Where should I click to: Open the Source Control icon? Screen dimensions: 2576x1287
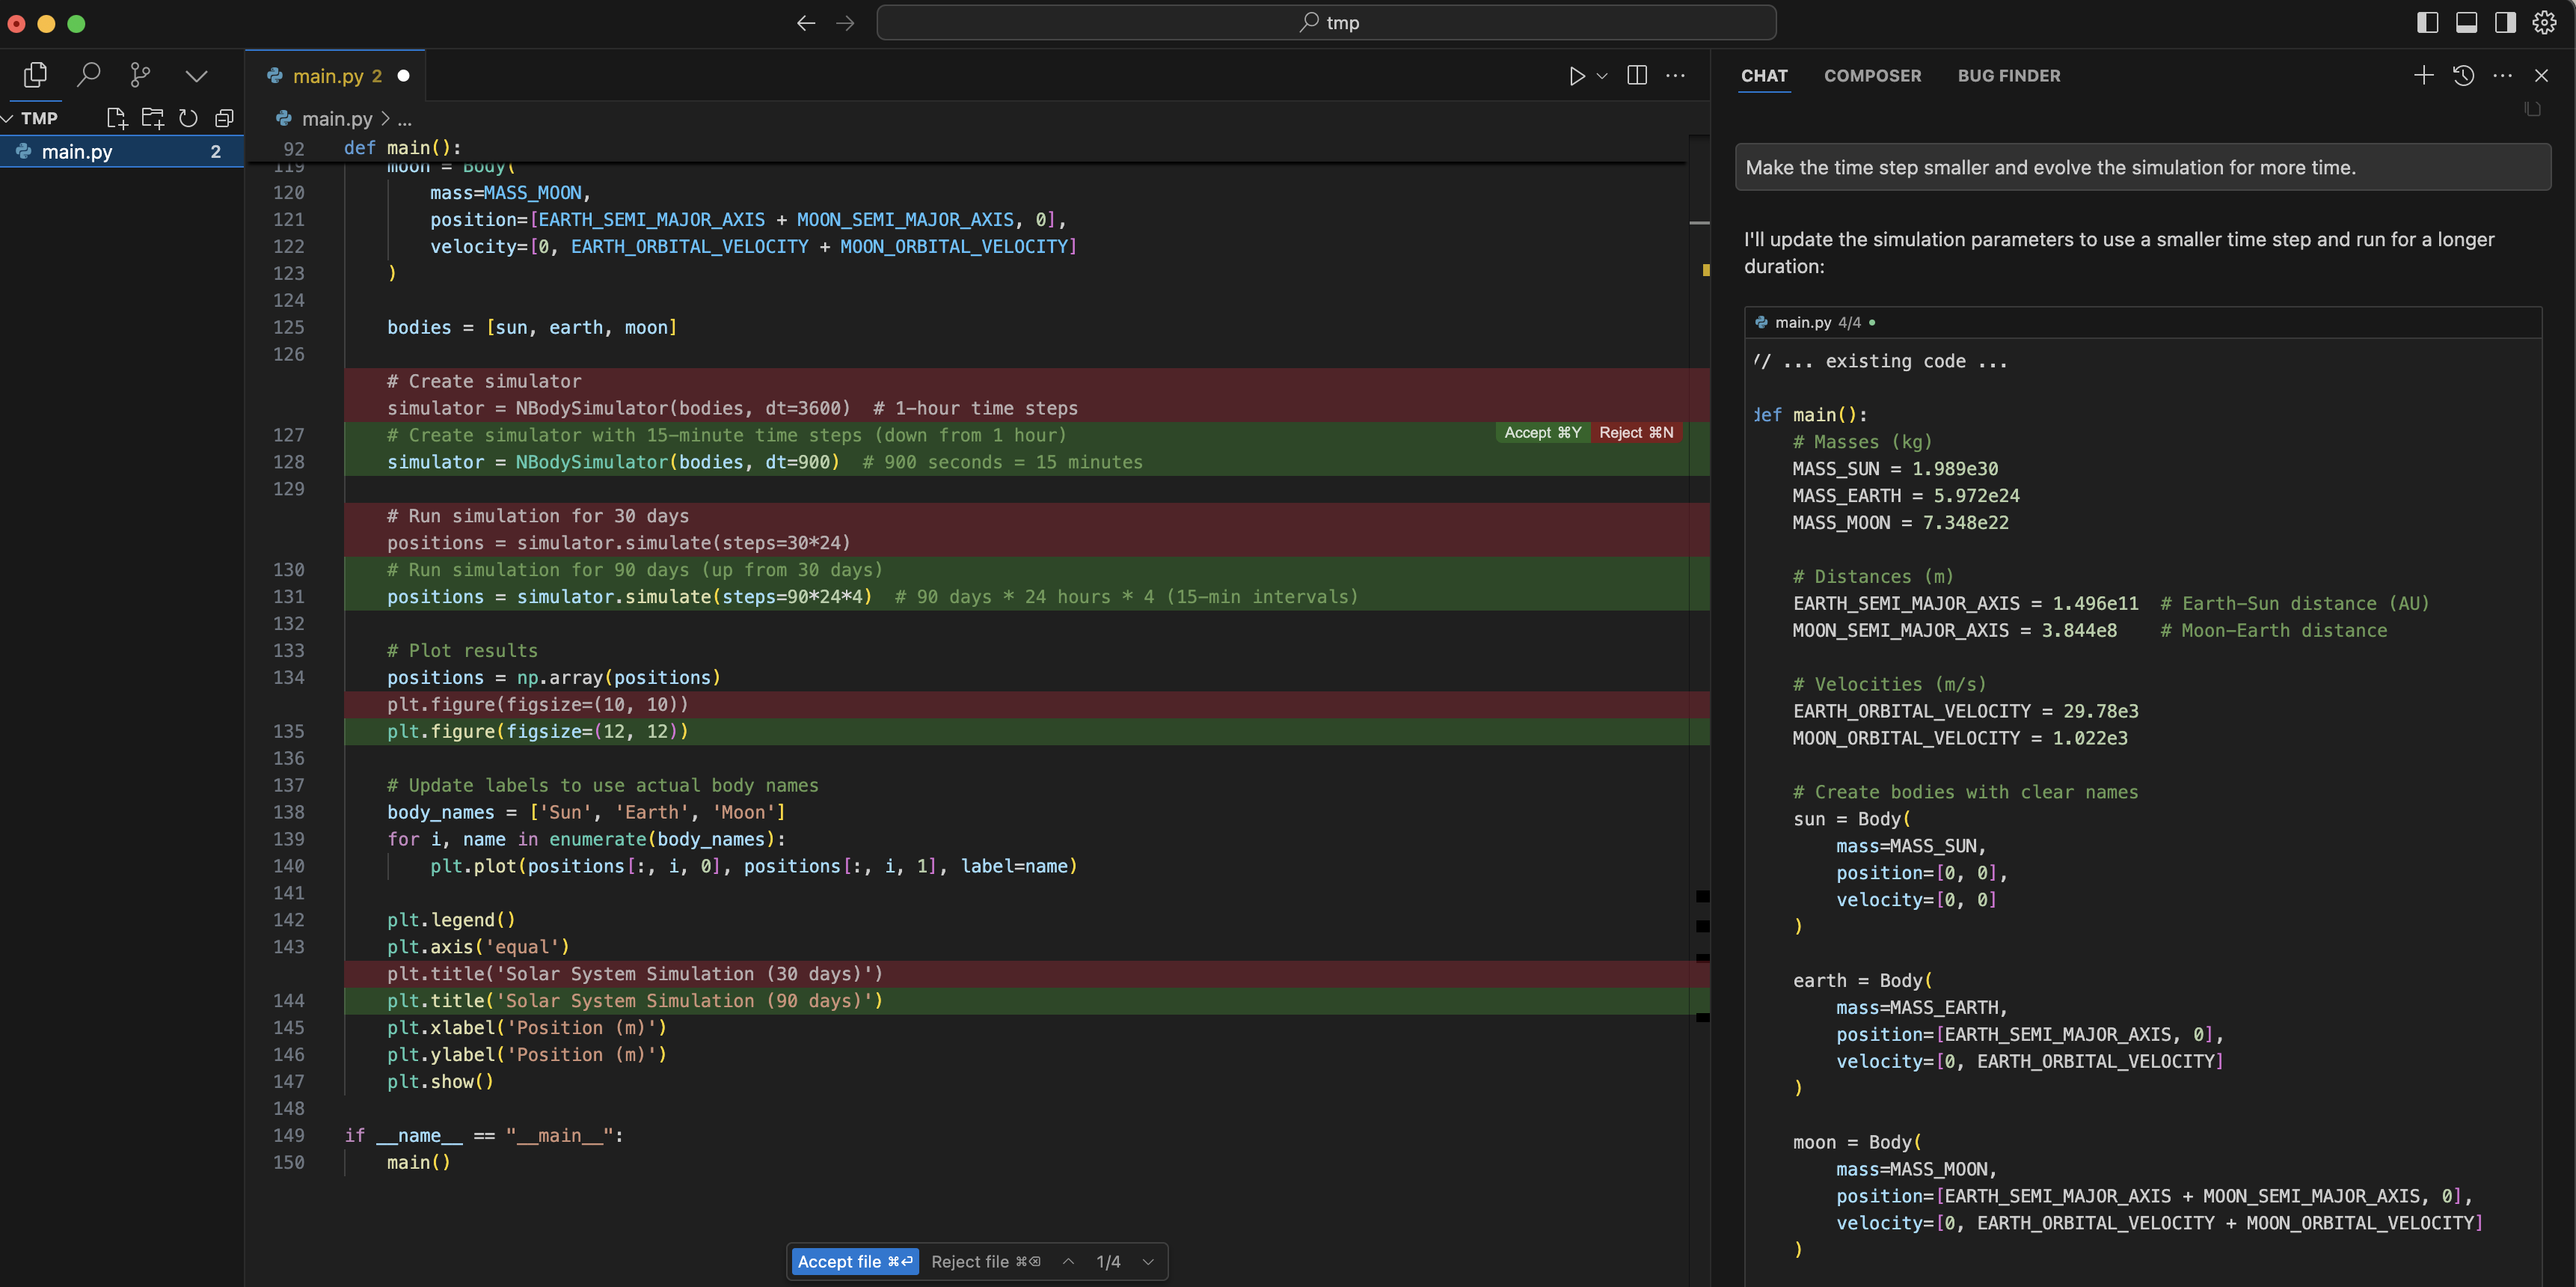coord(141,75)
